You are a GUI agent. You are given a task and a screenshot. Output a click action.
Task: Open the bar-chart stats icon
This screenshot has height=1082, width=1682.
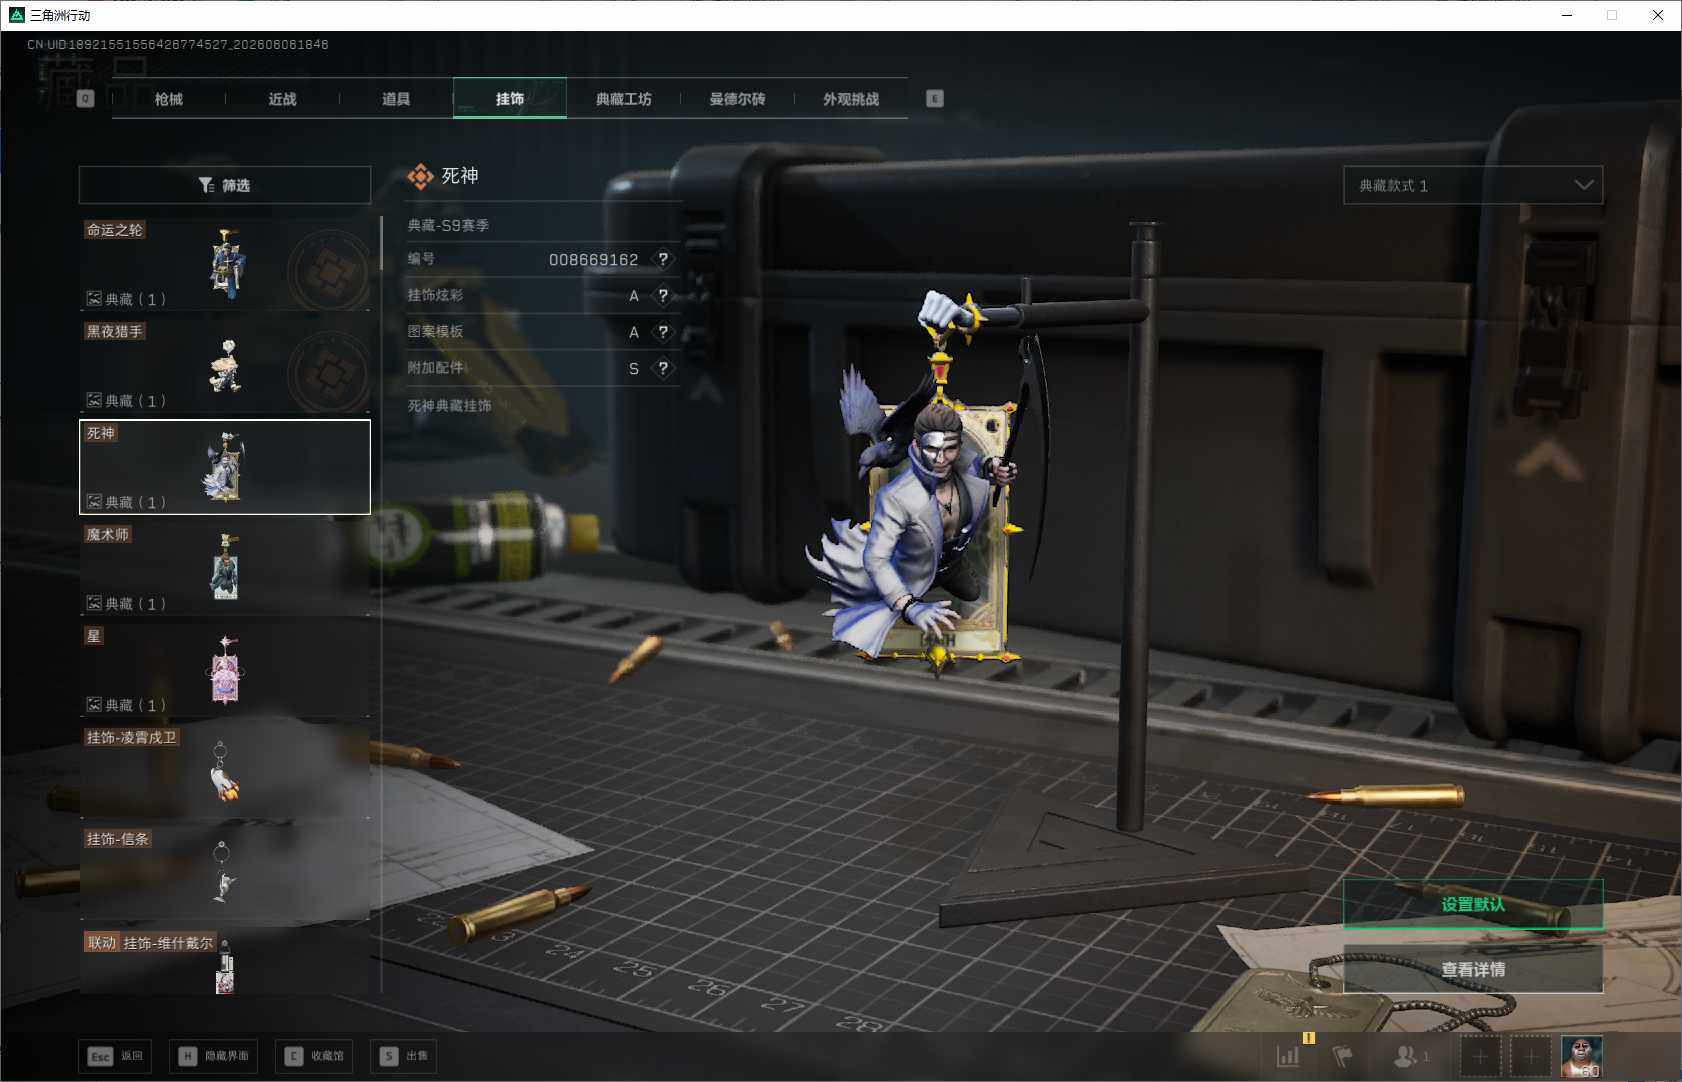1288,1055
